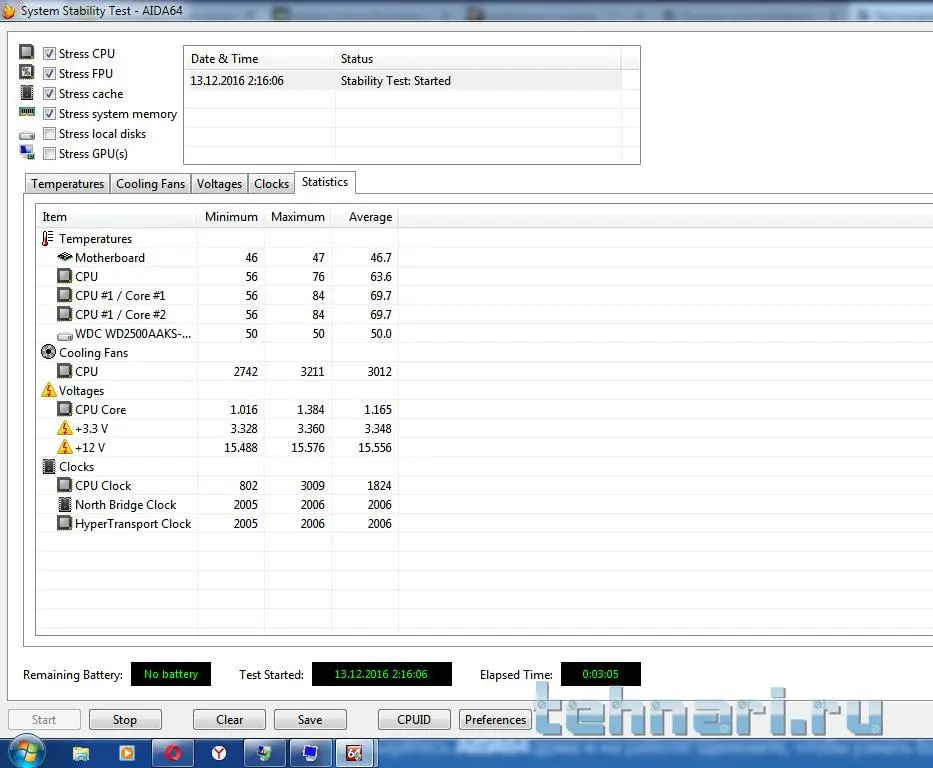Switch to the Cooling Fans tab
The image size is (933, 768).
150,184
